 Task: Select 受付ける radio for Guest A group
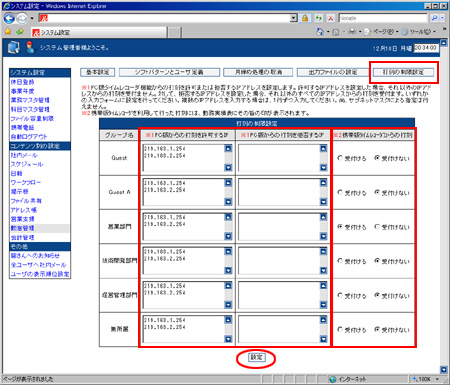340,192
